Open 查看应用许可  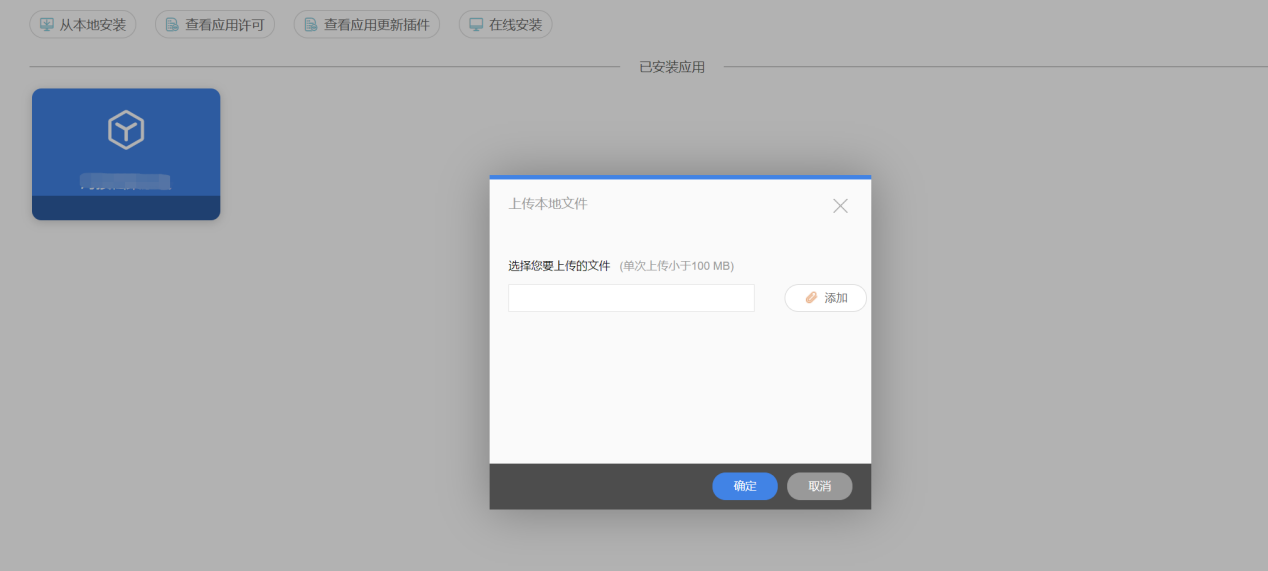pyautogui.click(x=215, y=25)
